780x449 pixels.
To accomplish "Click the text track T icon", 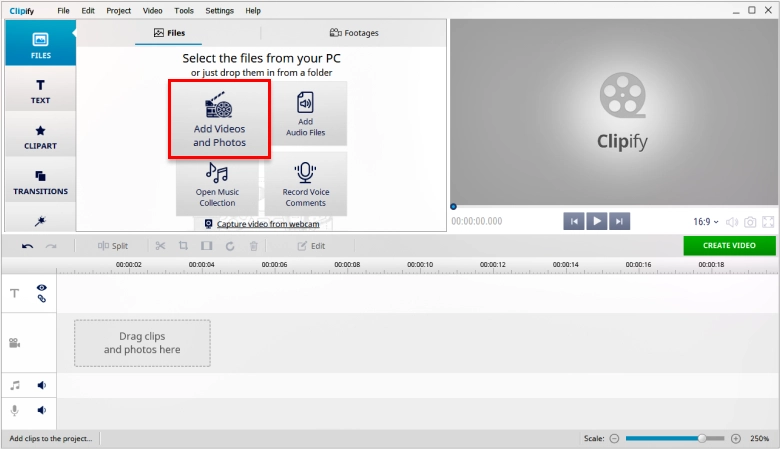I will tap(15, 293).
